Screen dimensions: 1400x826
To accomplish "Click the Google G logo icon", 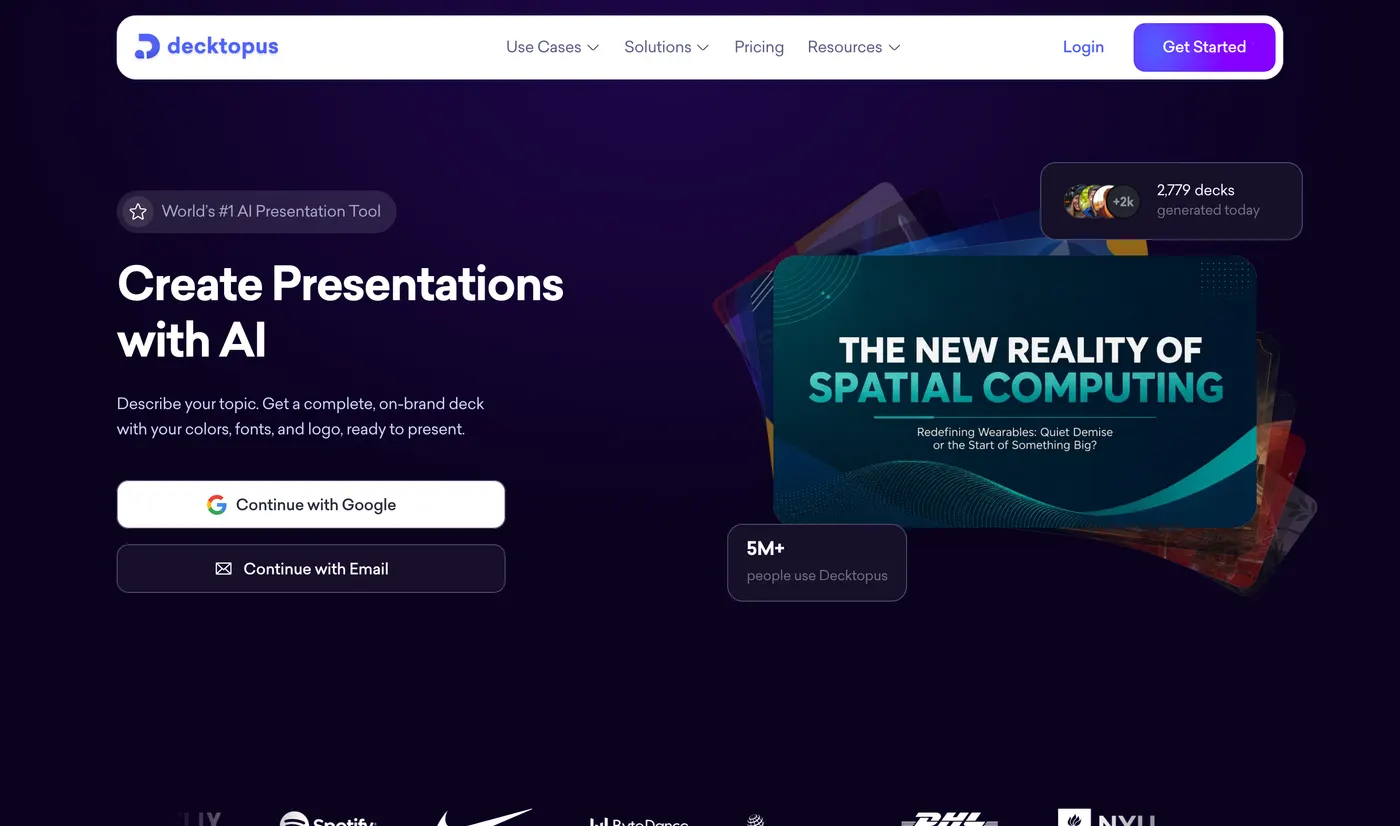I will coord(217,505).
